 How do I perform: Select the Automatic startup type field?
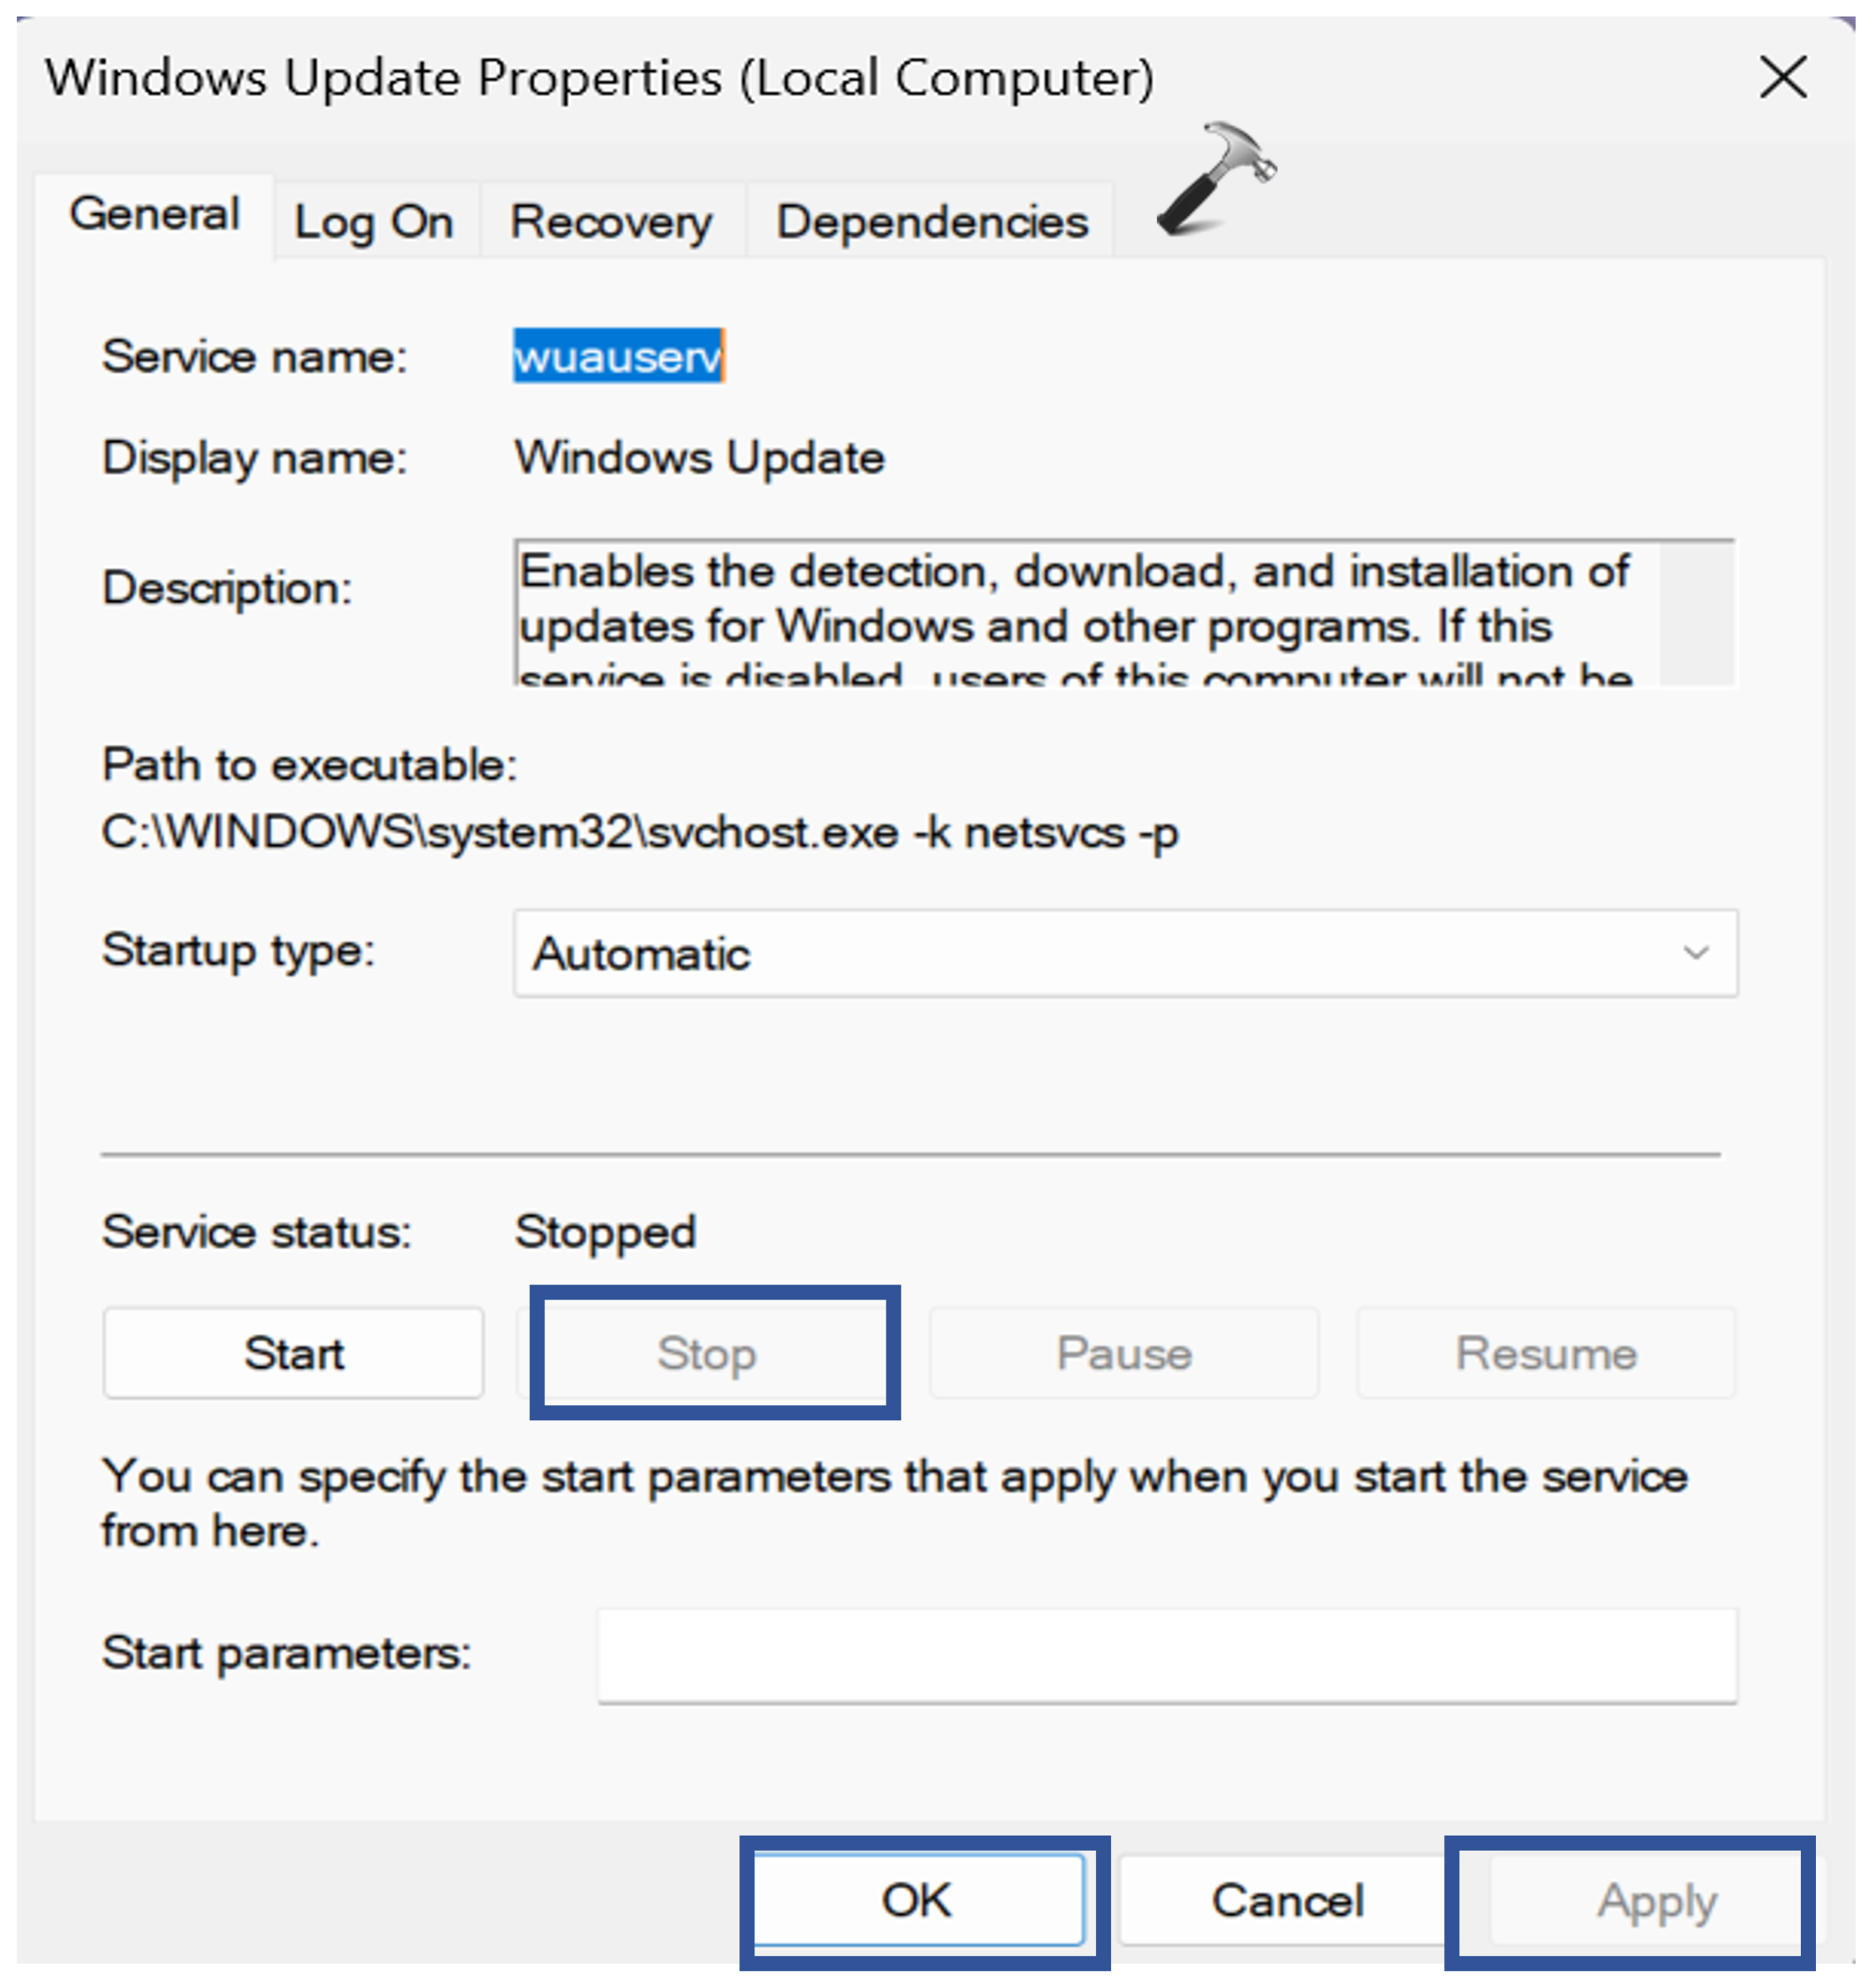[1100, 953]
